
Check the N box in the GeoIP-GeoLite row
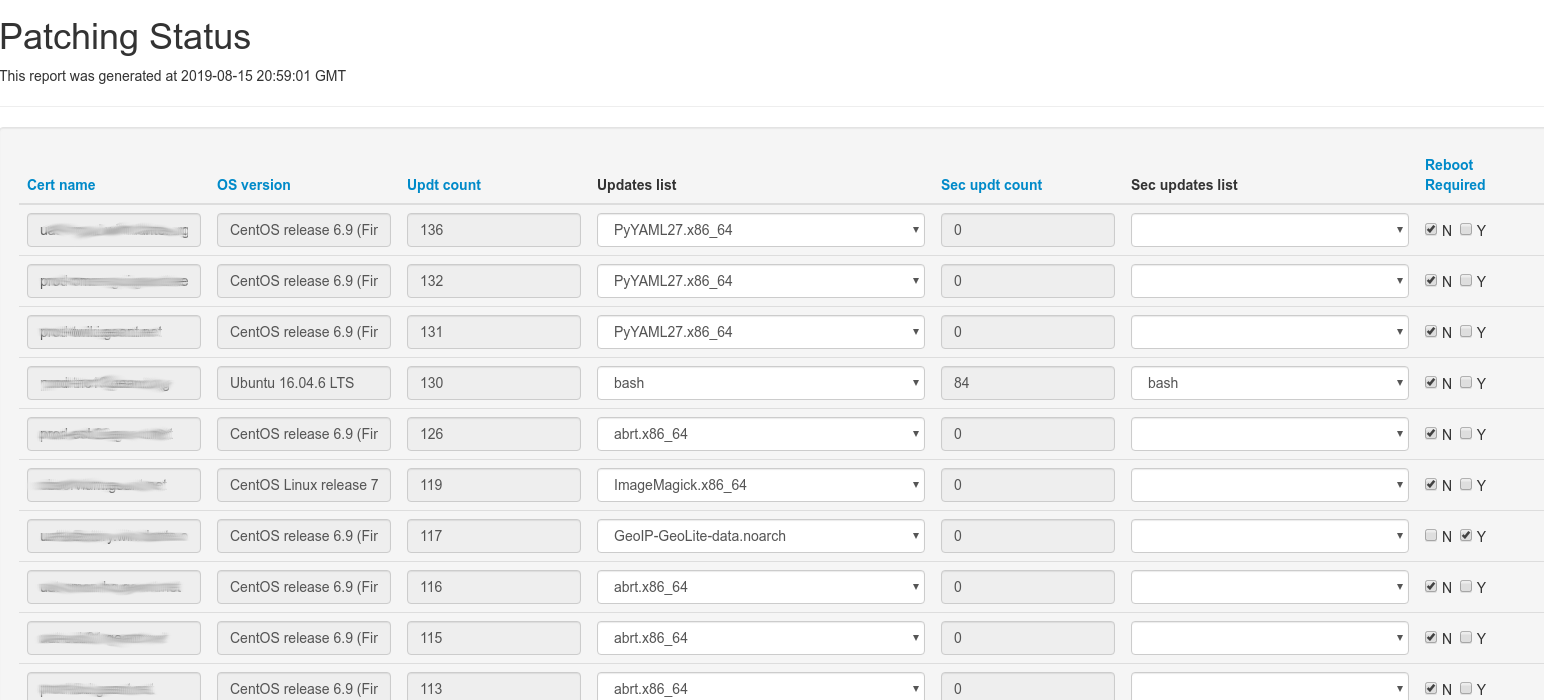click(1431, 535)
